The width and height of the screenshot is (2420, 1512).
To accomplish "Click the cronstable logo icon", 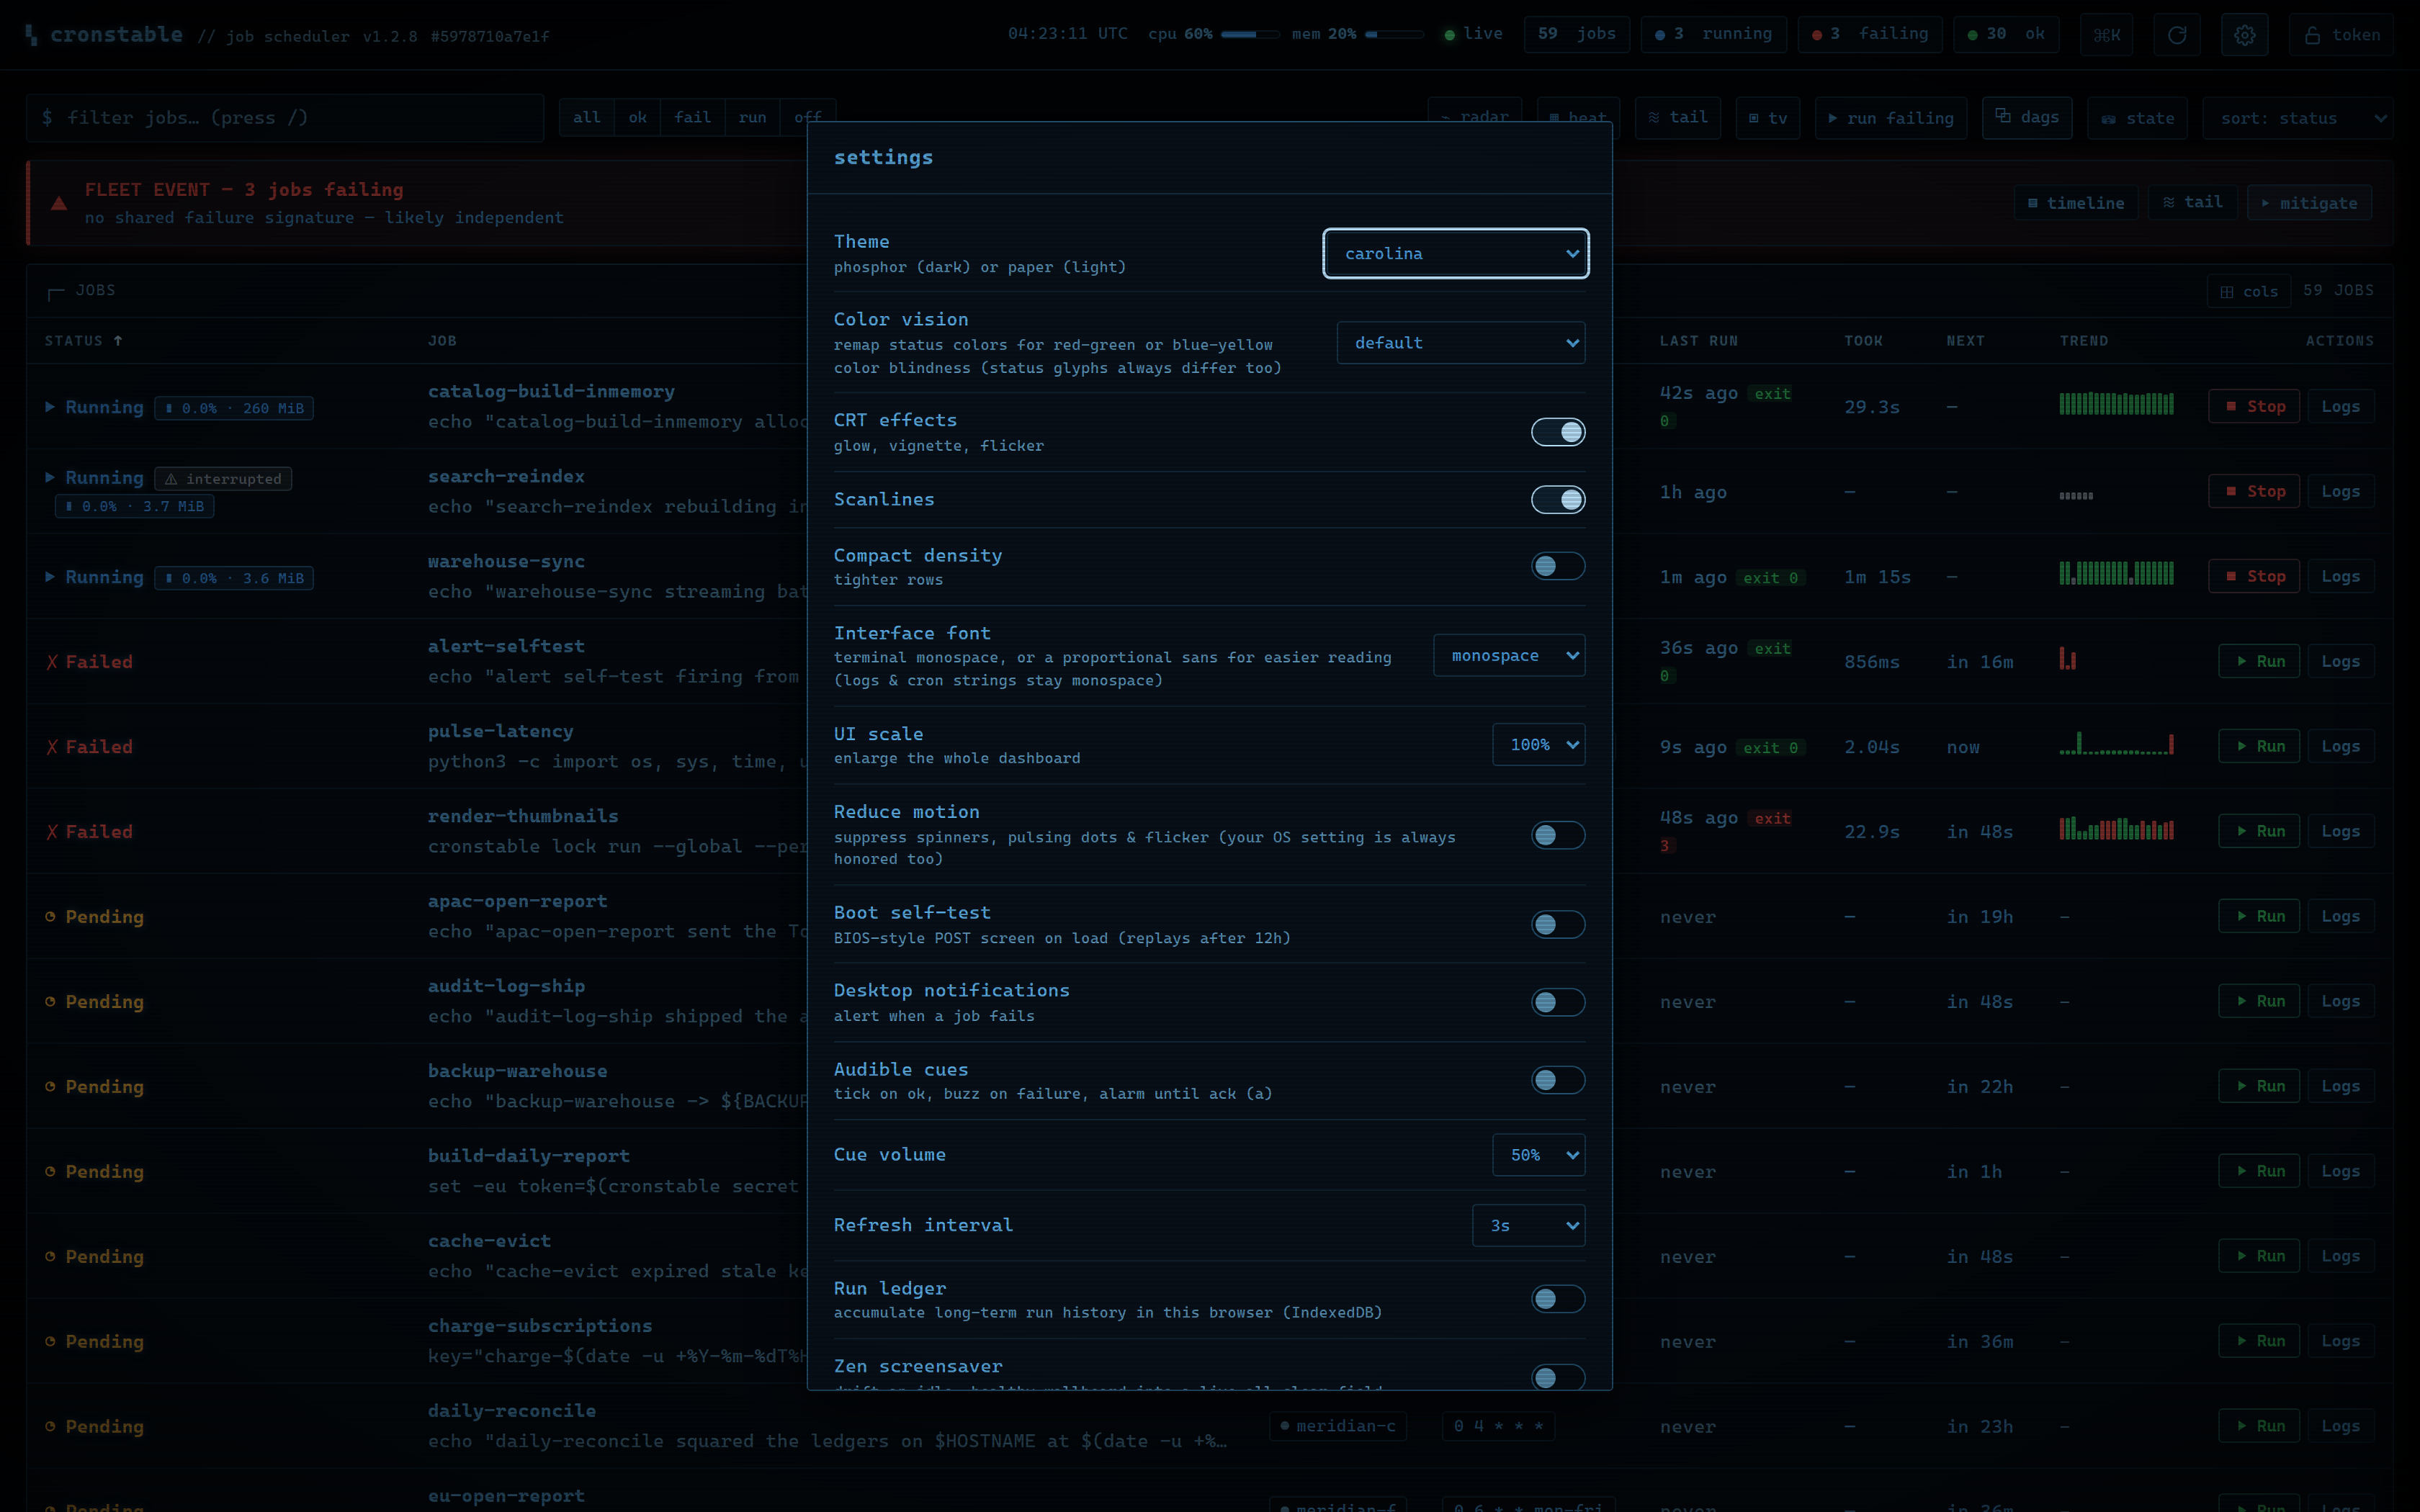I will (x=32, y=35).
